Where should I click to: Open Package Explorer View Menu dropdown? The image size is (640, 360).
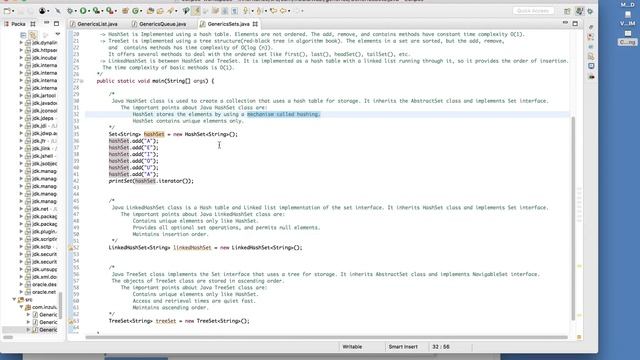(58, 34)
